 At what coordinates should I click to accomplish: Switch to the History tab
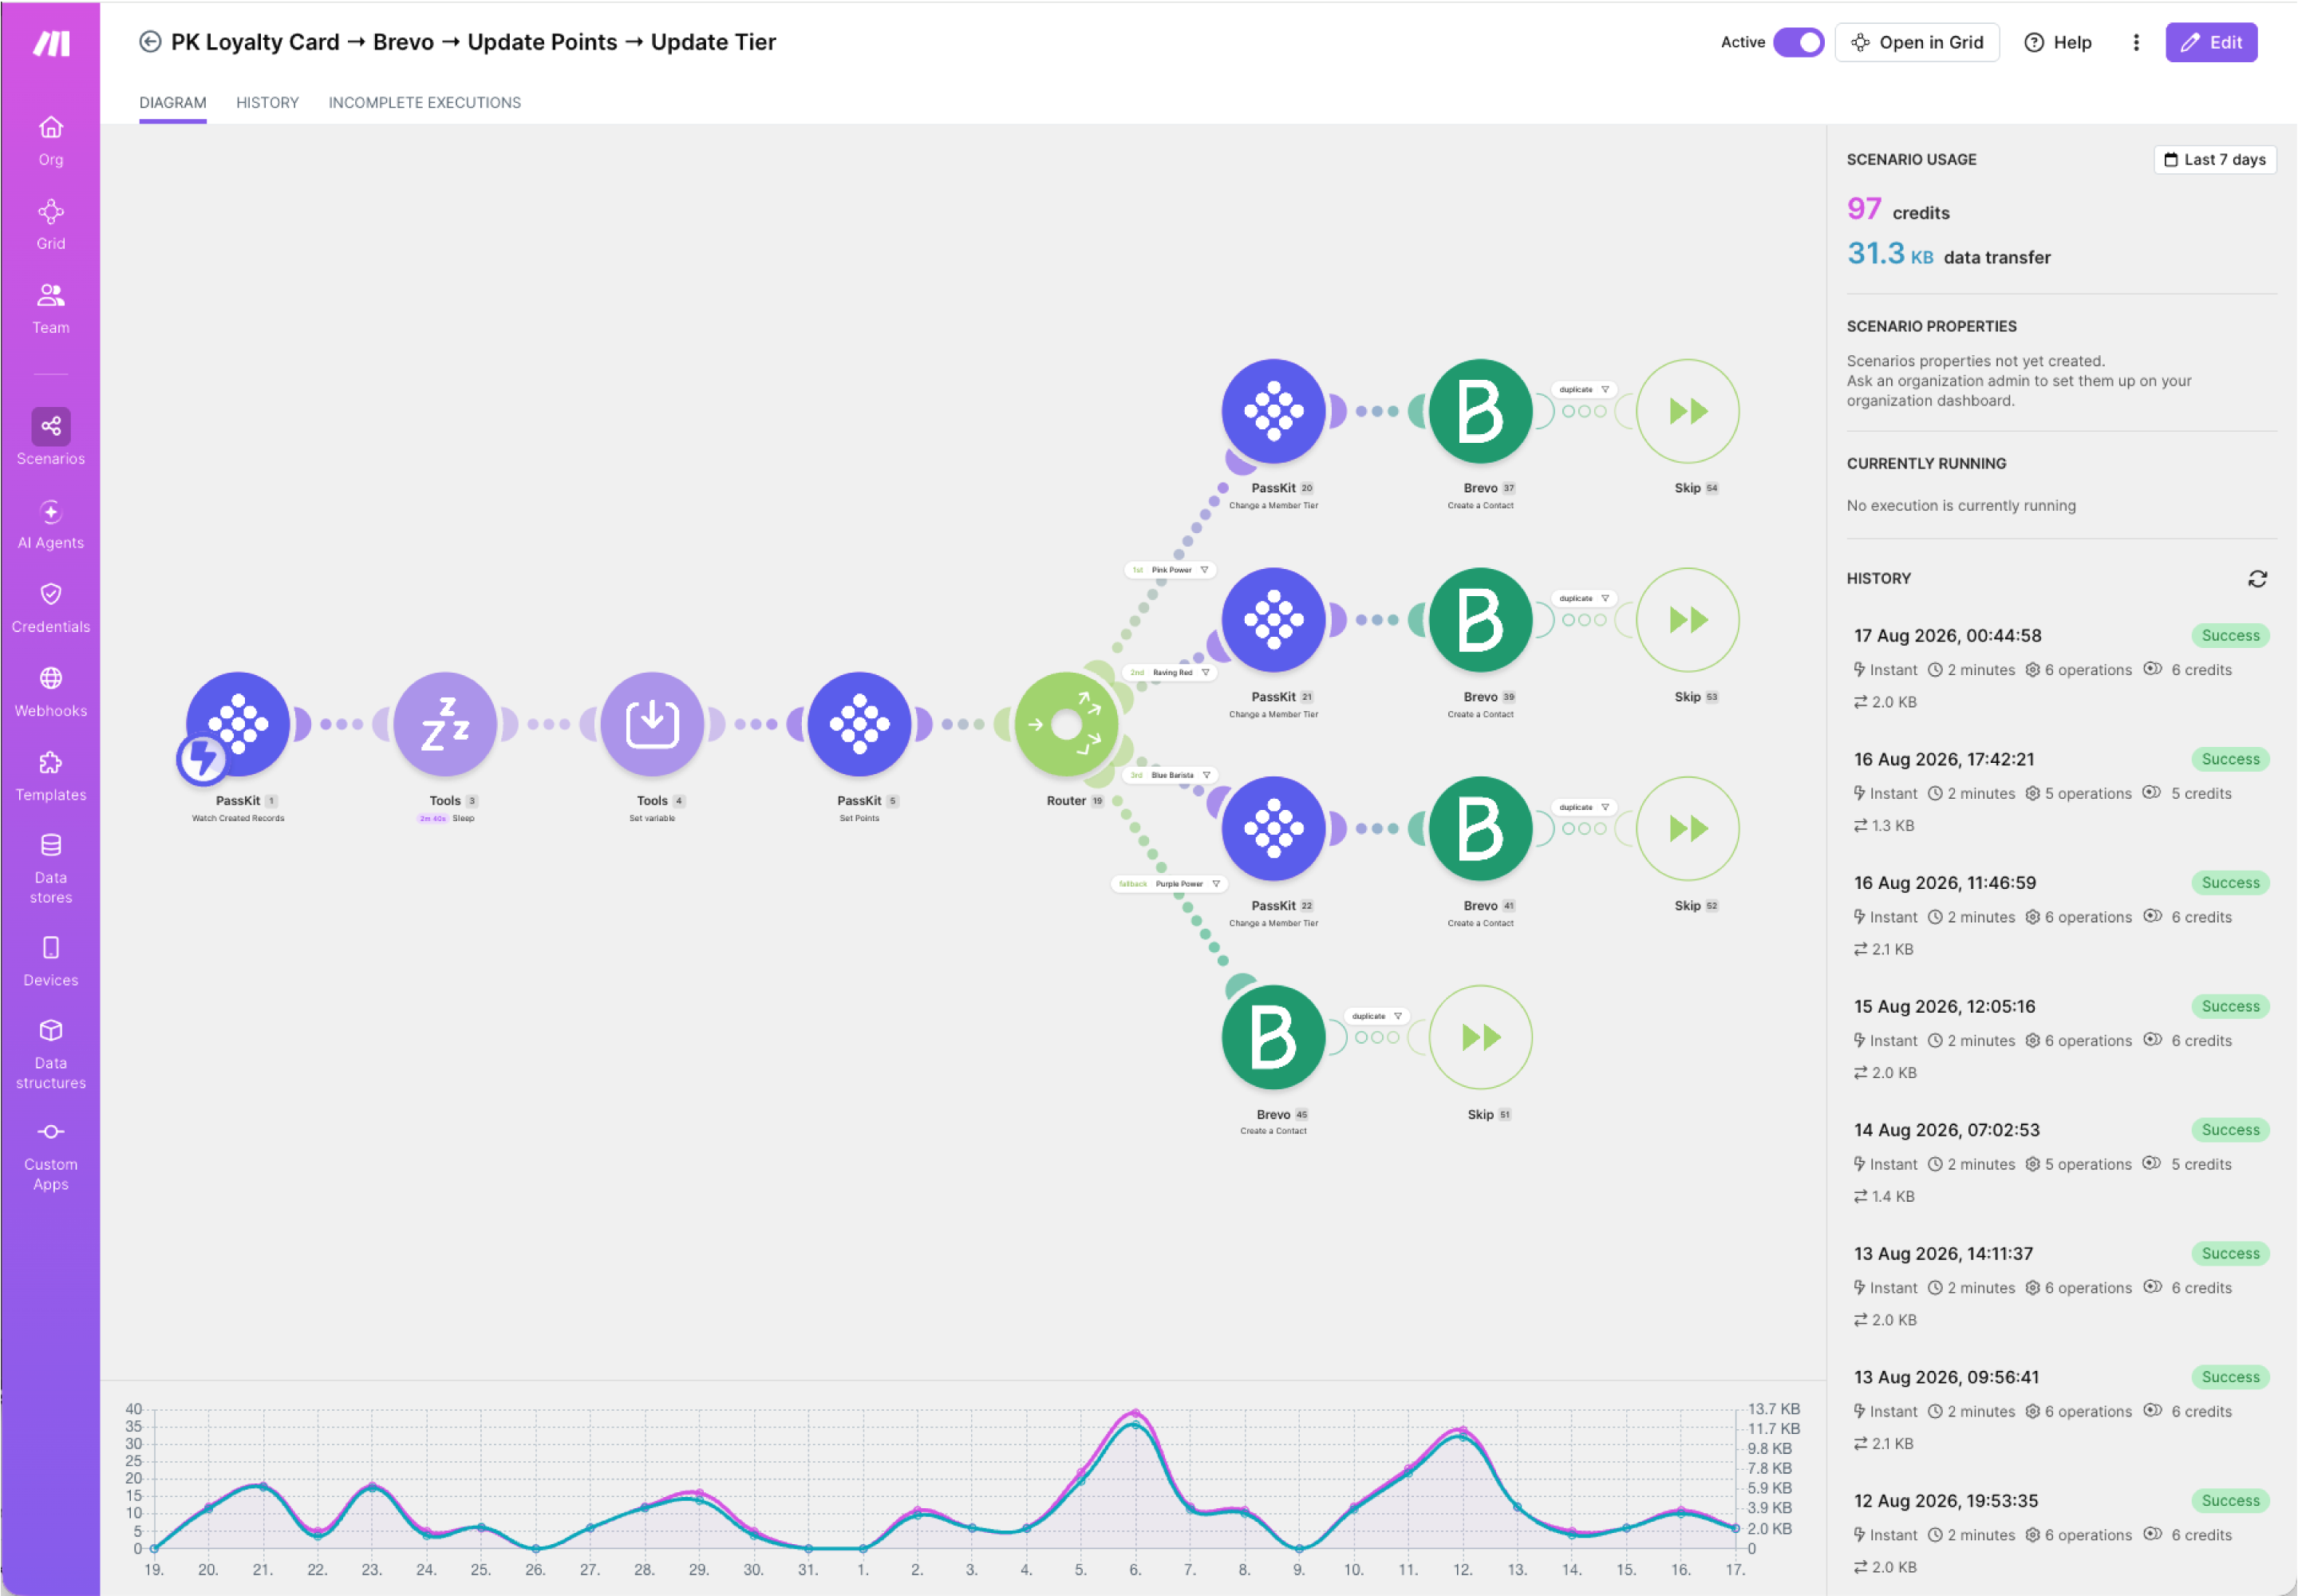click(x=267, y=103)
